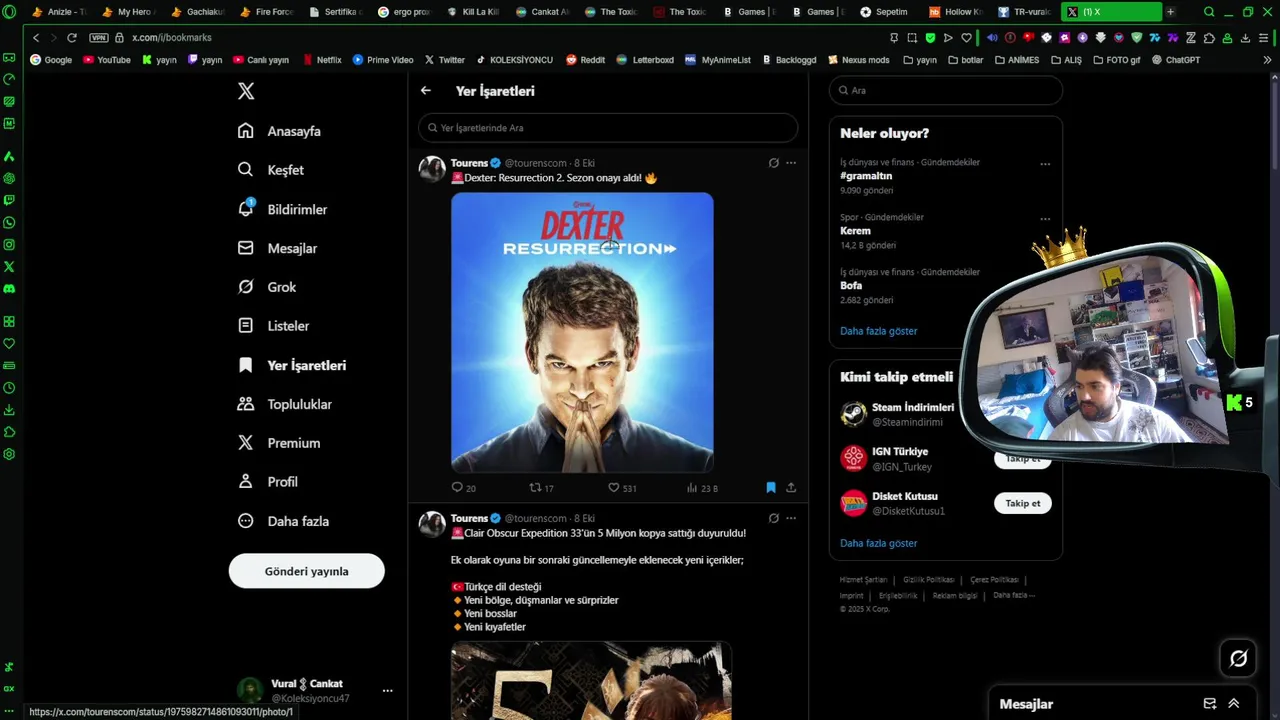
Task: Open WhatsApp in Opera sidebar
Action: click(x=9, y=222)
